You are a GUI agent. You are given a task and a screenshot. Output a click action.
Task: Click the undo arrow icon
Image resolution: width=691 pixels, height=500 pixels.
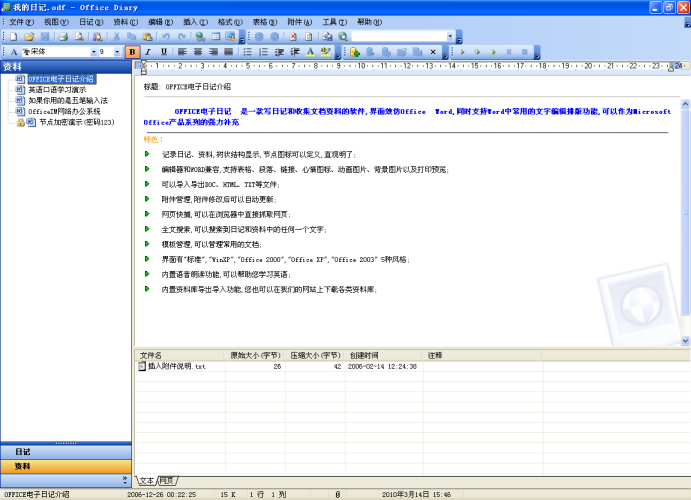(166, 37)
